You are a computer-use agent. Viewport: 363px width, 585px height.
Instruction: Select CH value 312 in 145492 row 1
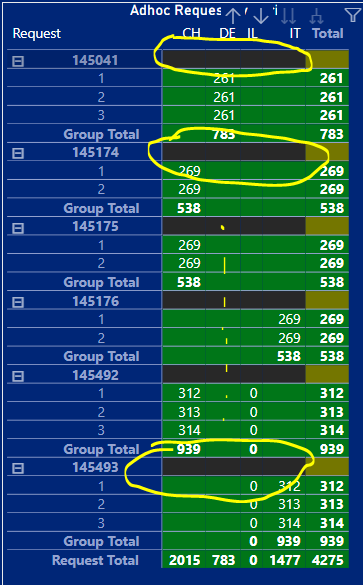tap(190, 394)
